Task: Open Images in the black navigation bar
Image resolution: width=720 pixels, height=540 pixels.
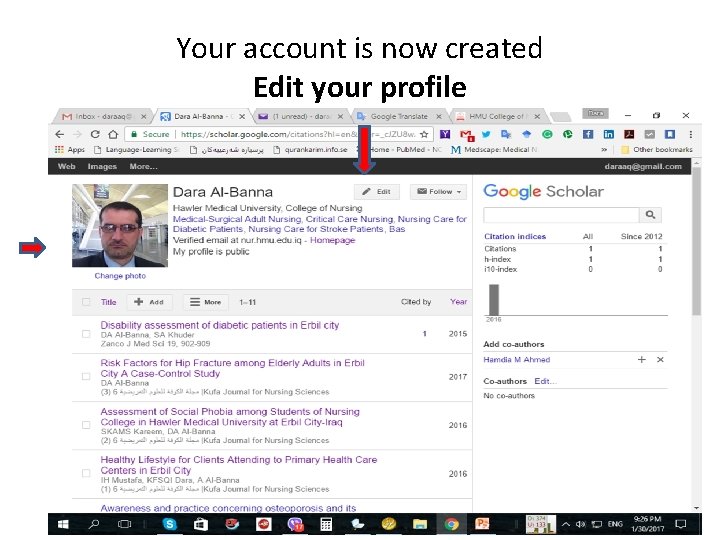Action: click(x=102, y=166)
